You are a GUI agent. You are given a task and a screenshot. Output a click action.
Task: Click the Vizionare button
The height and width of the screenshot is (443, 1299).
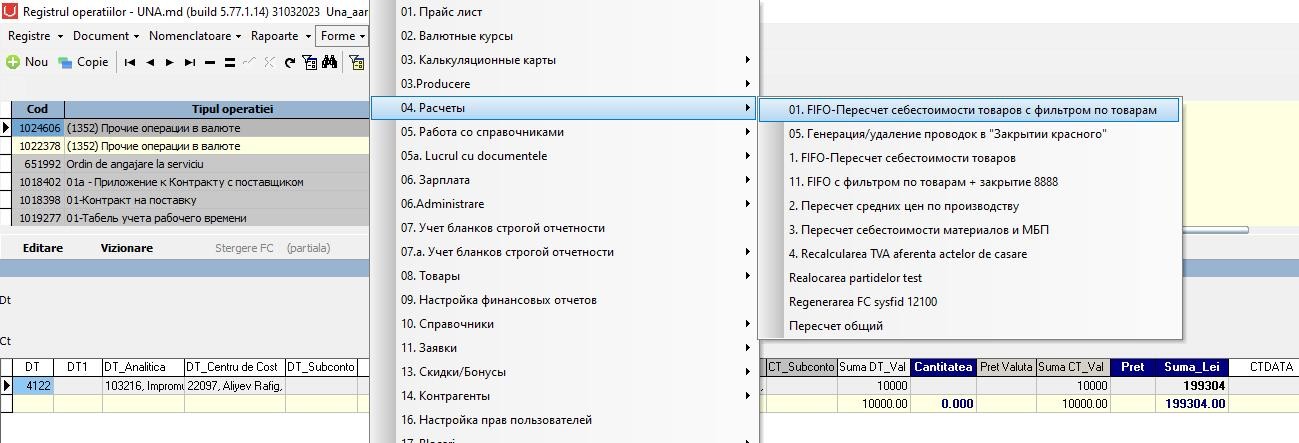tap(127, 248)
